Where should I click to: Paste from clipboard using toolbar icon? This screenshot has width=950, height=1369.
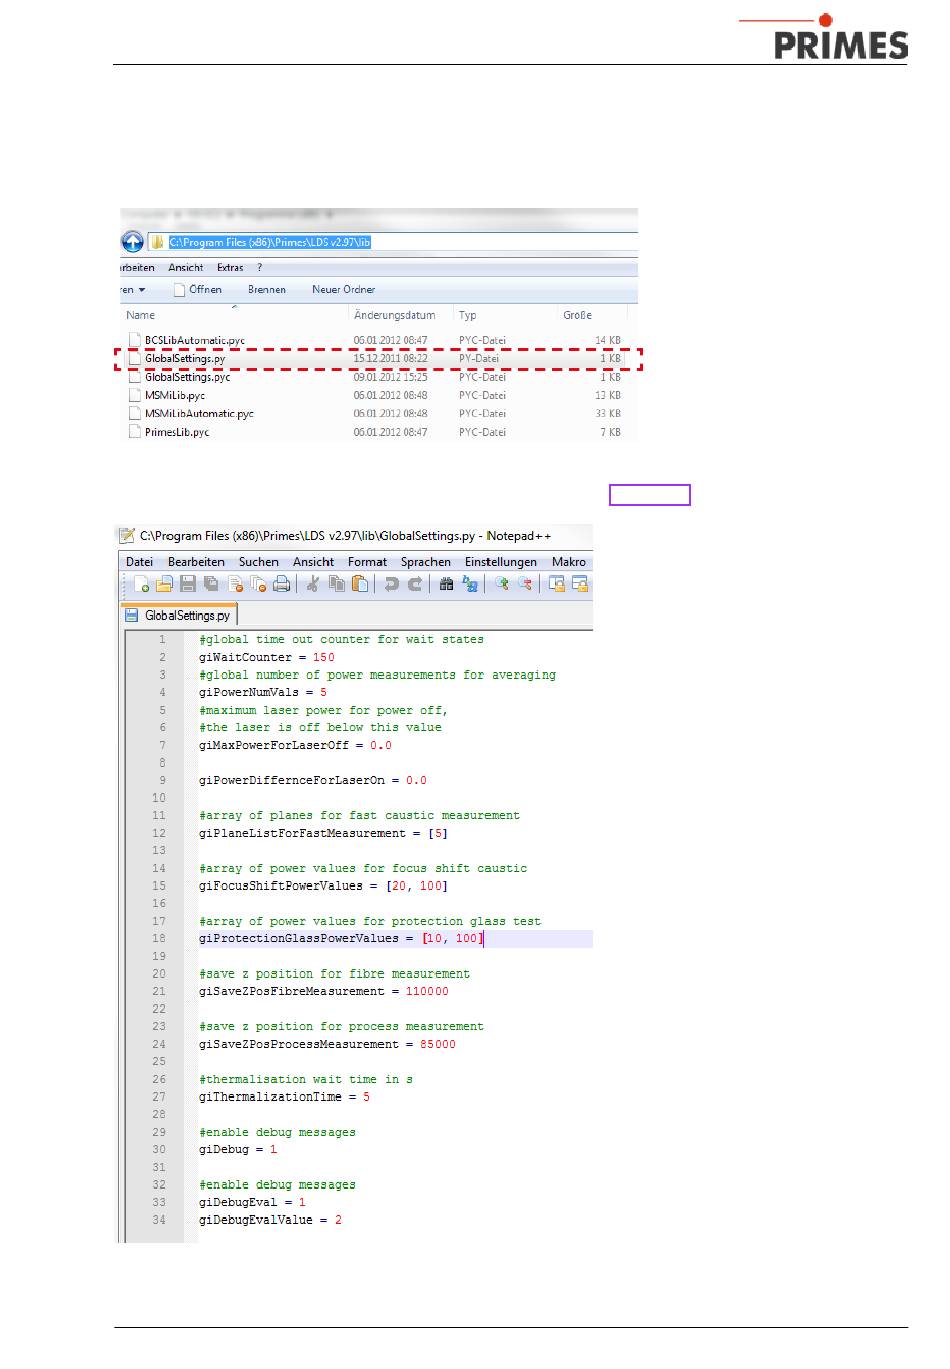pos(360,585)
